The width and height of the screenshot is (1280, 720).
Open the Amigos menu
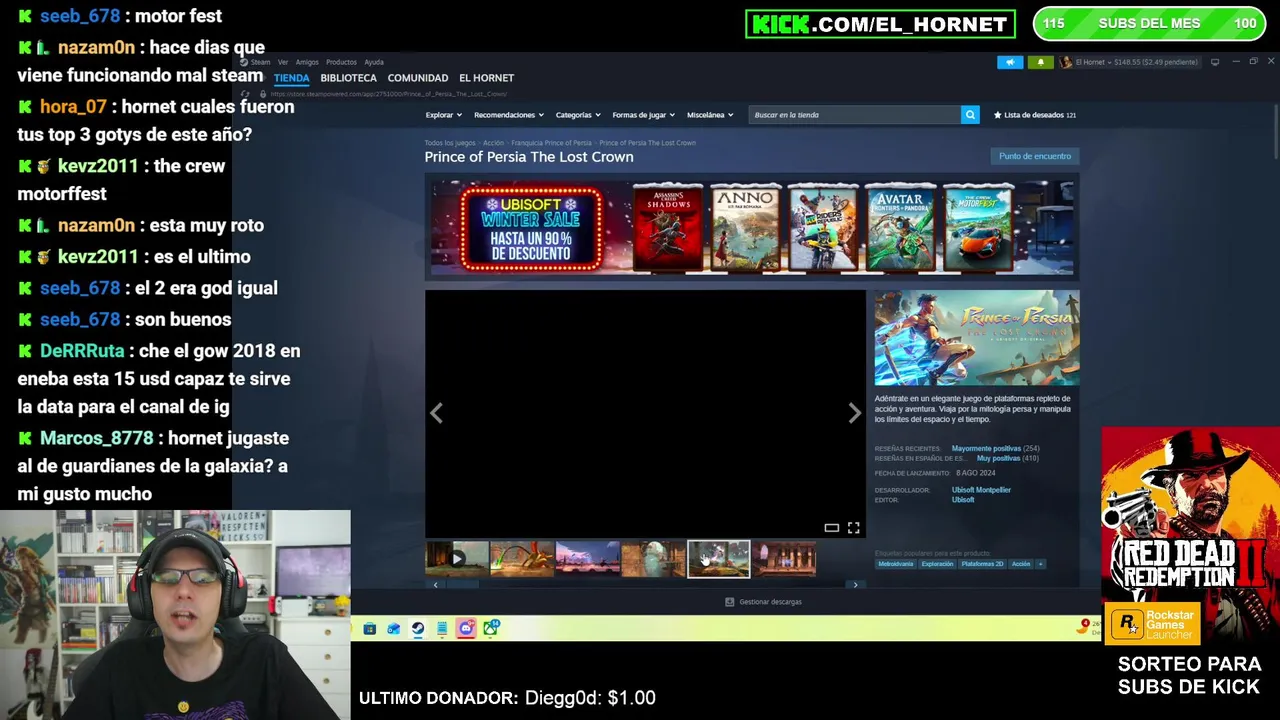pos(307,62)
